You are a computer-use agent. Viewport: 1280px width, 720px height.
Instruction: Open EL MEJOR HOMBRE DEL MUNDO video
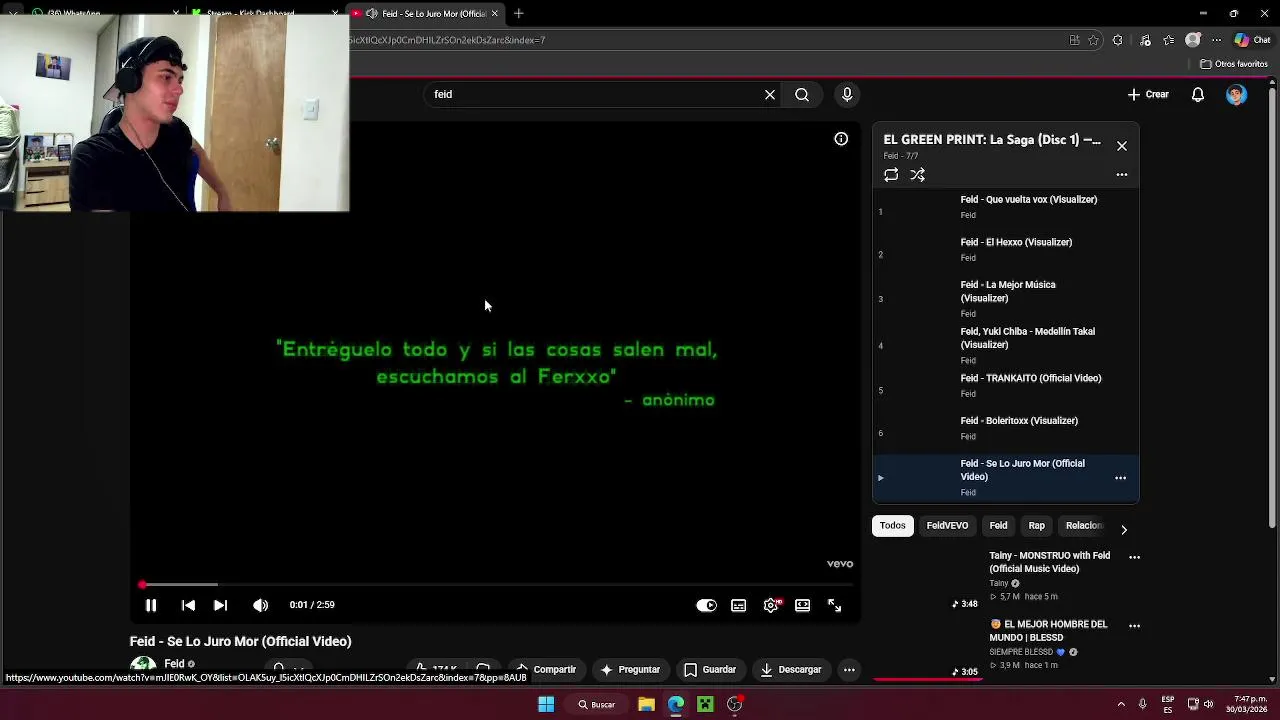click(1049, 631)
